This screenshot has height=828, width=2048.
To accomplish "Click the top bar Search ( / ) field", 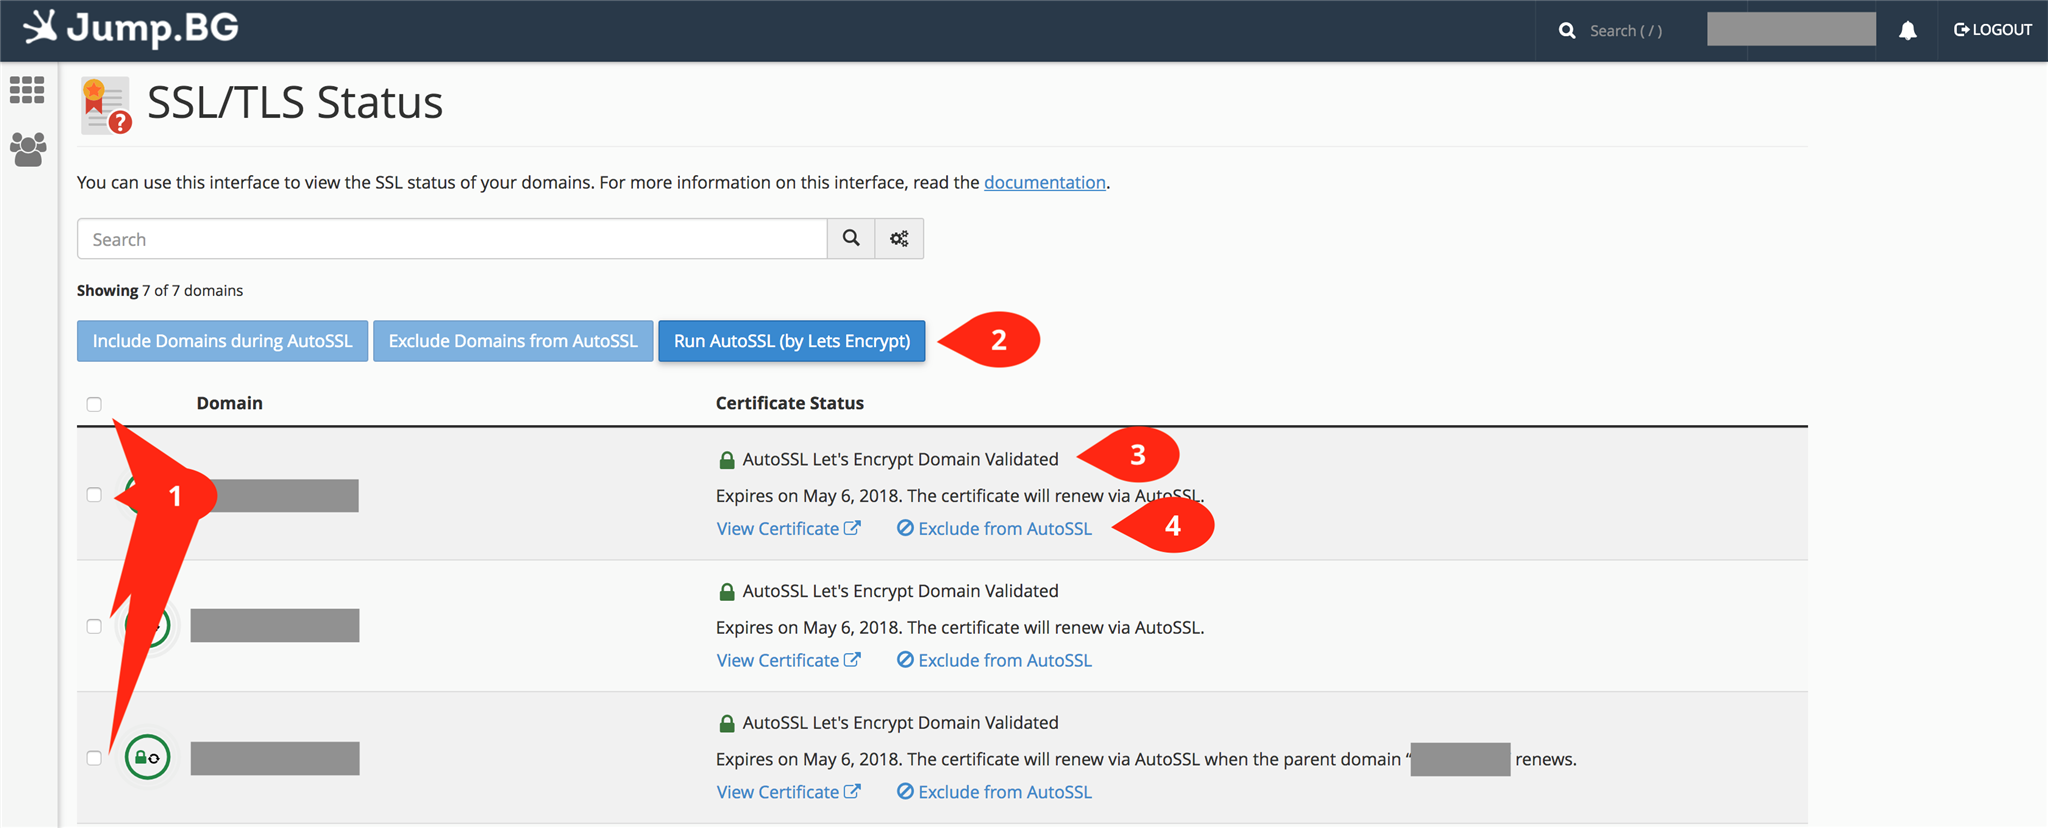I will (1626, 31).
